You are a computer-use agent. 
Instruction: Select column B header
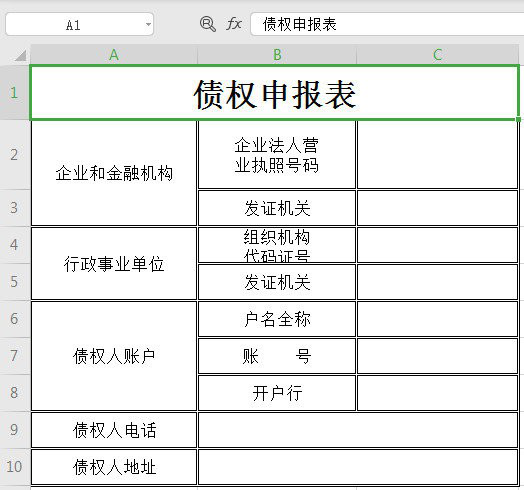(x=277, y=54)
